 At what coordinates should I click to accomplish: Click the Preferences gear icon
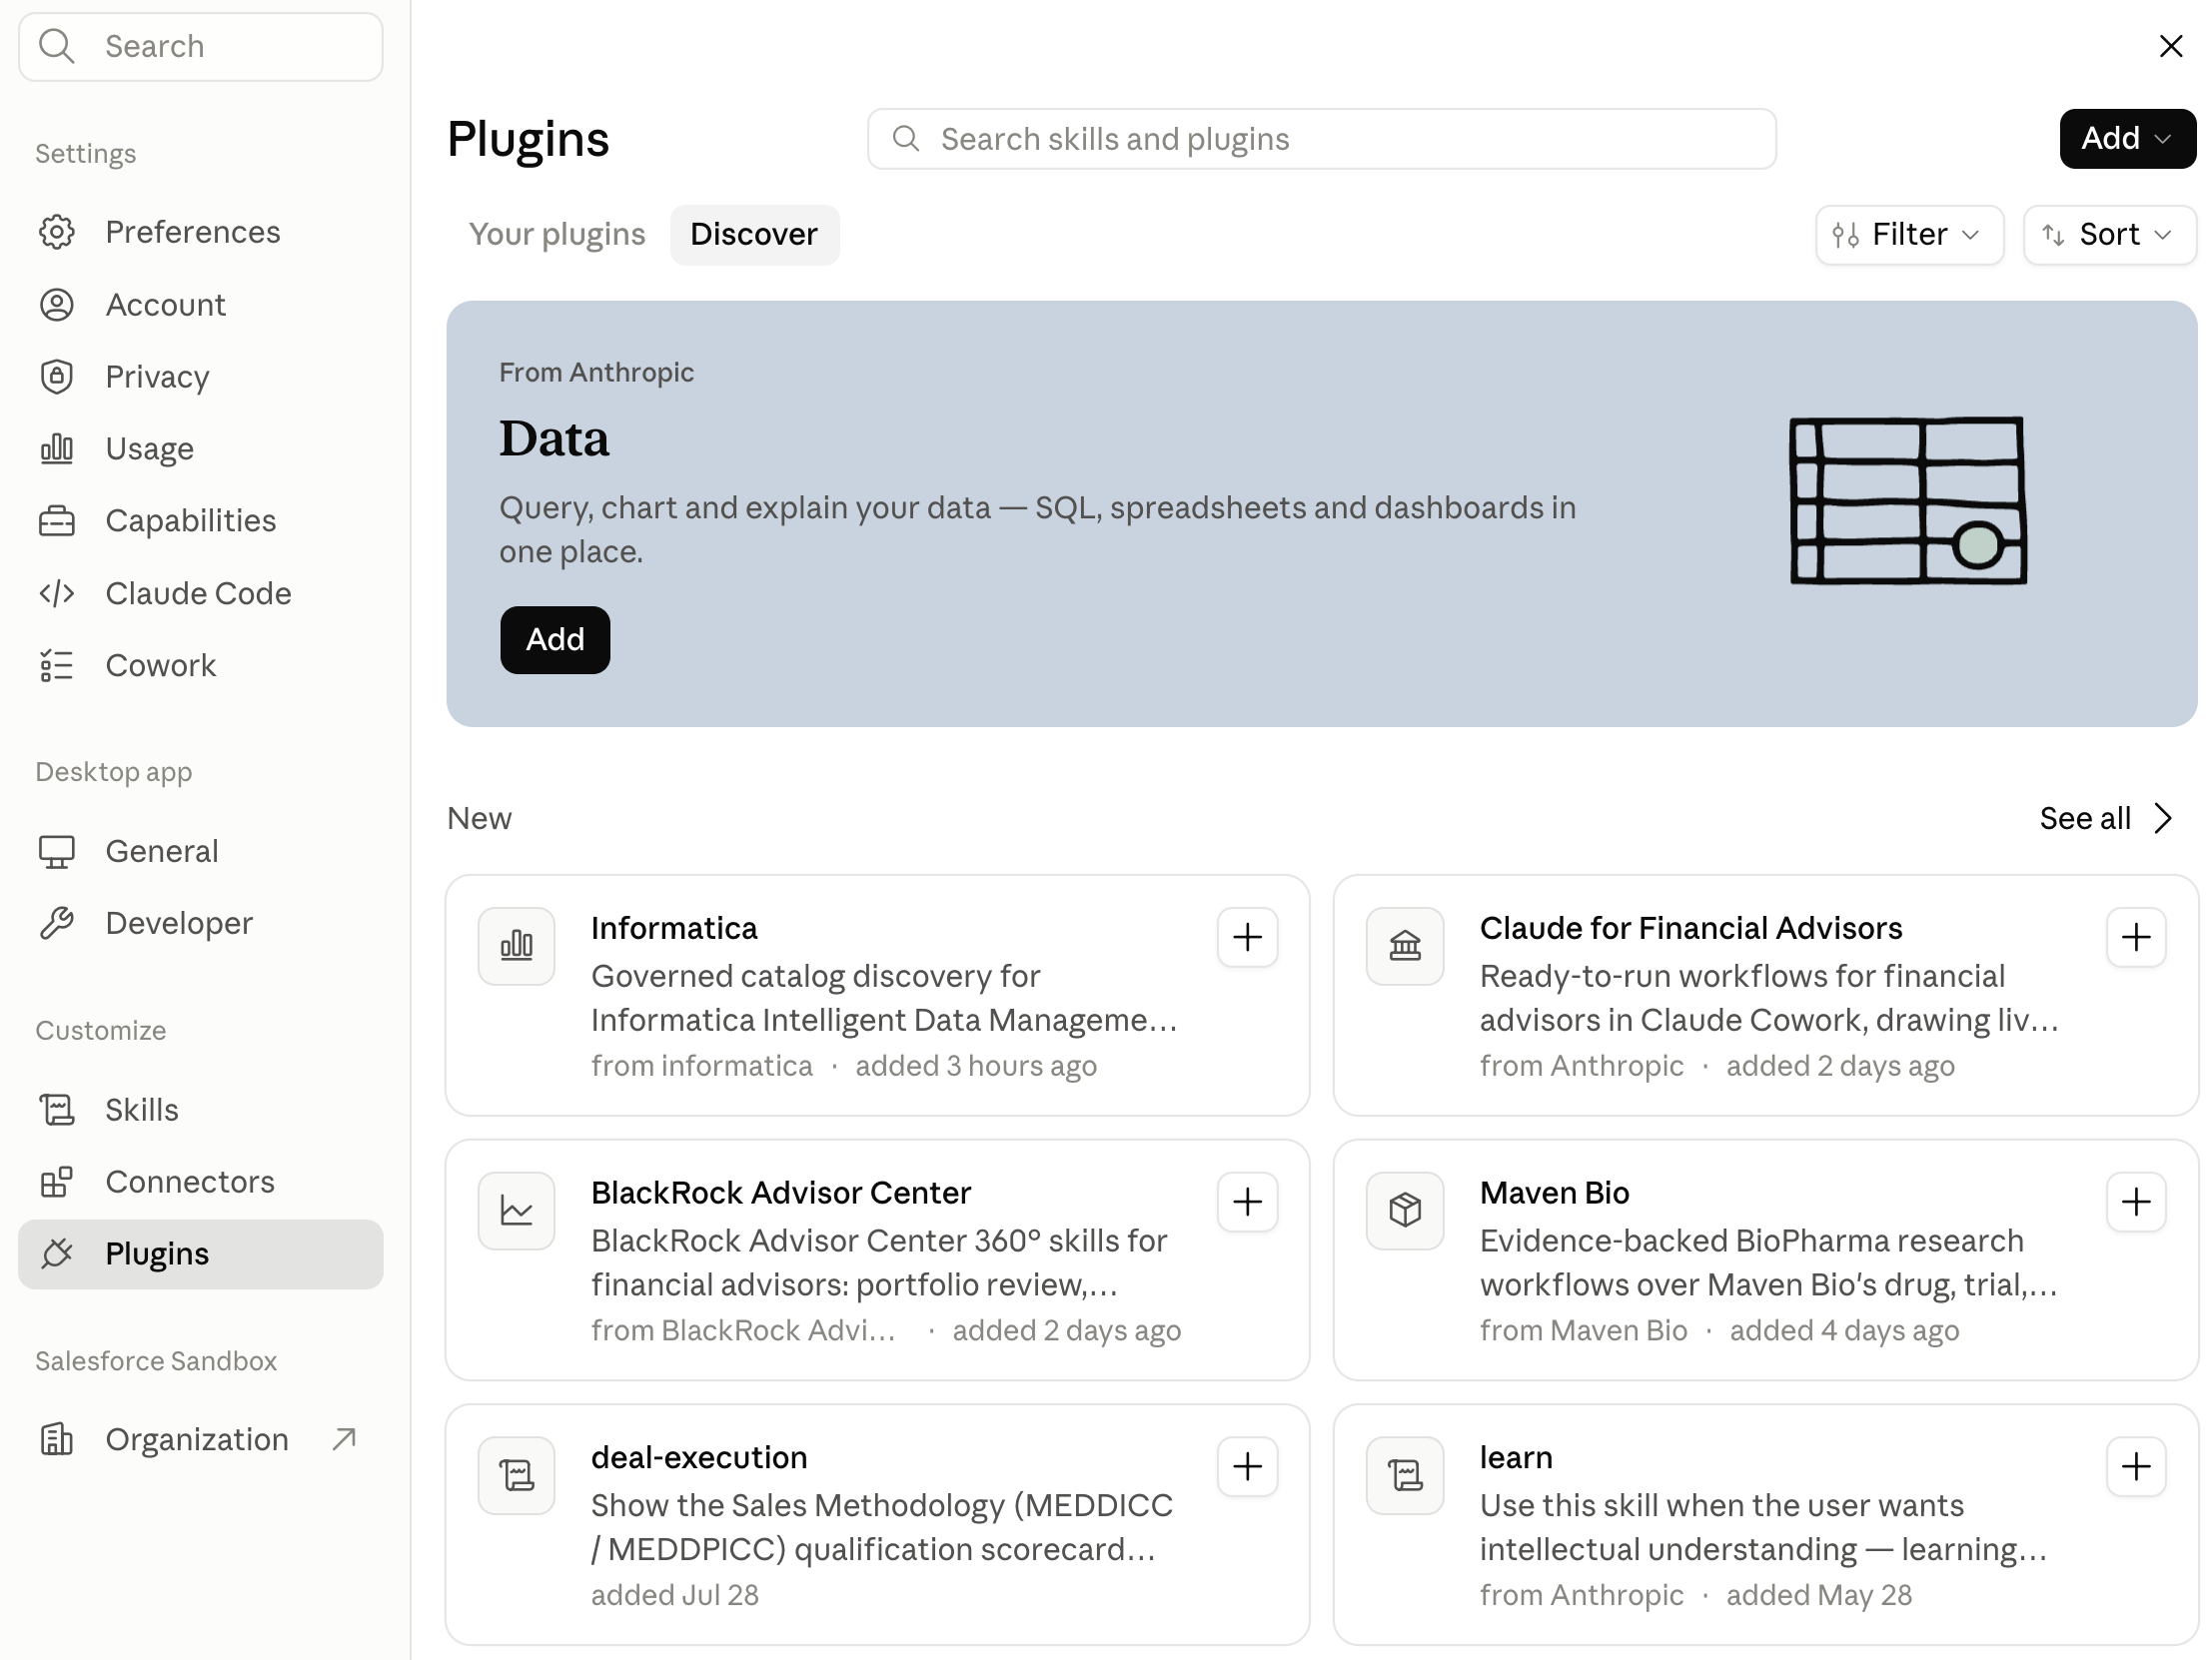point(57,232)
